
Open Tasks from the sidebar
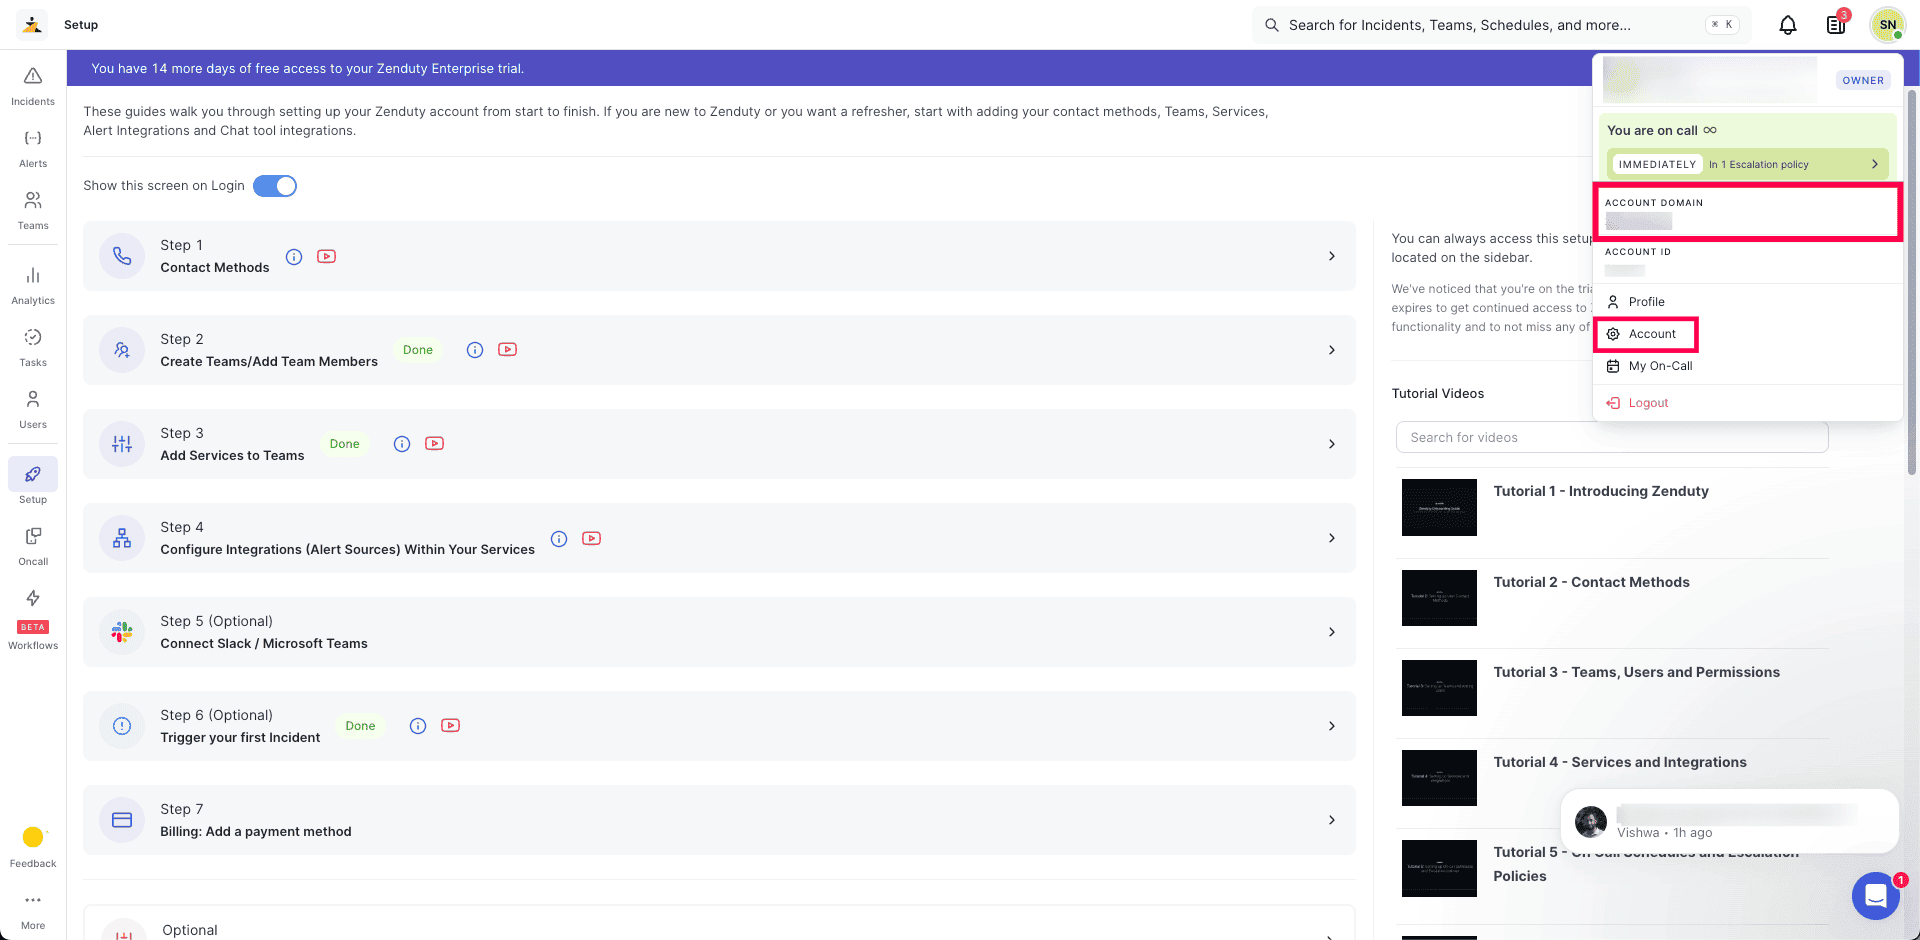(33, 347)
